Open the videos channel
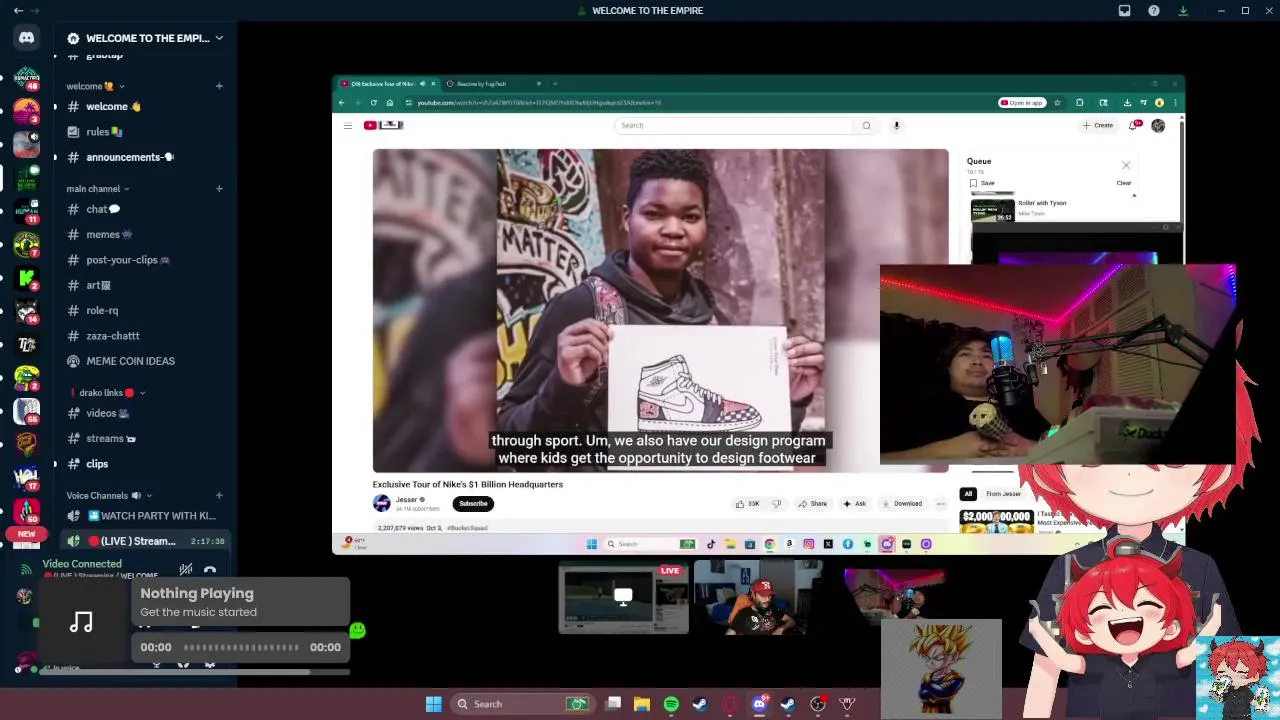Image resolution: width=1280 pixels, height=720 pixels. (x=145, y=413)
